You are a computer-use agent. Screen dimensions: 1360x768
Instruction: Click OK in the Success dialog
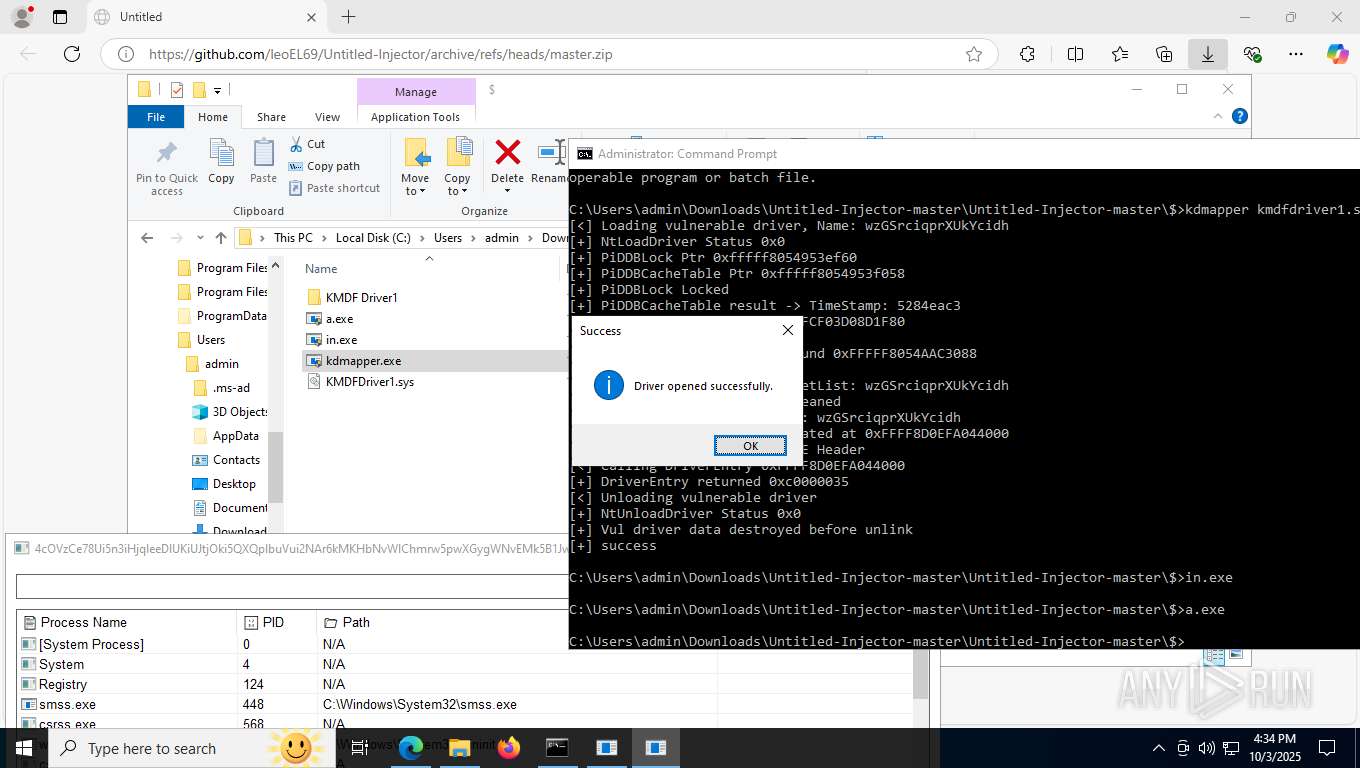tap(750, 445)
